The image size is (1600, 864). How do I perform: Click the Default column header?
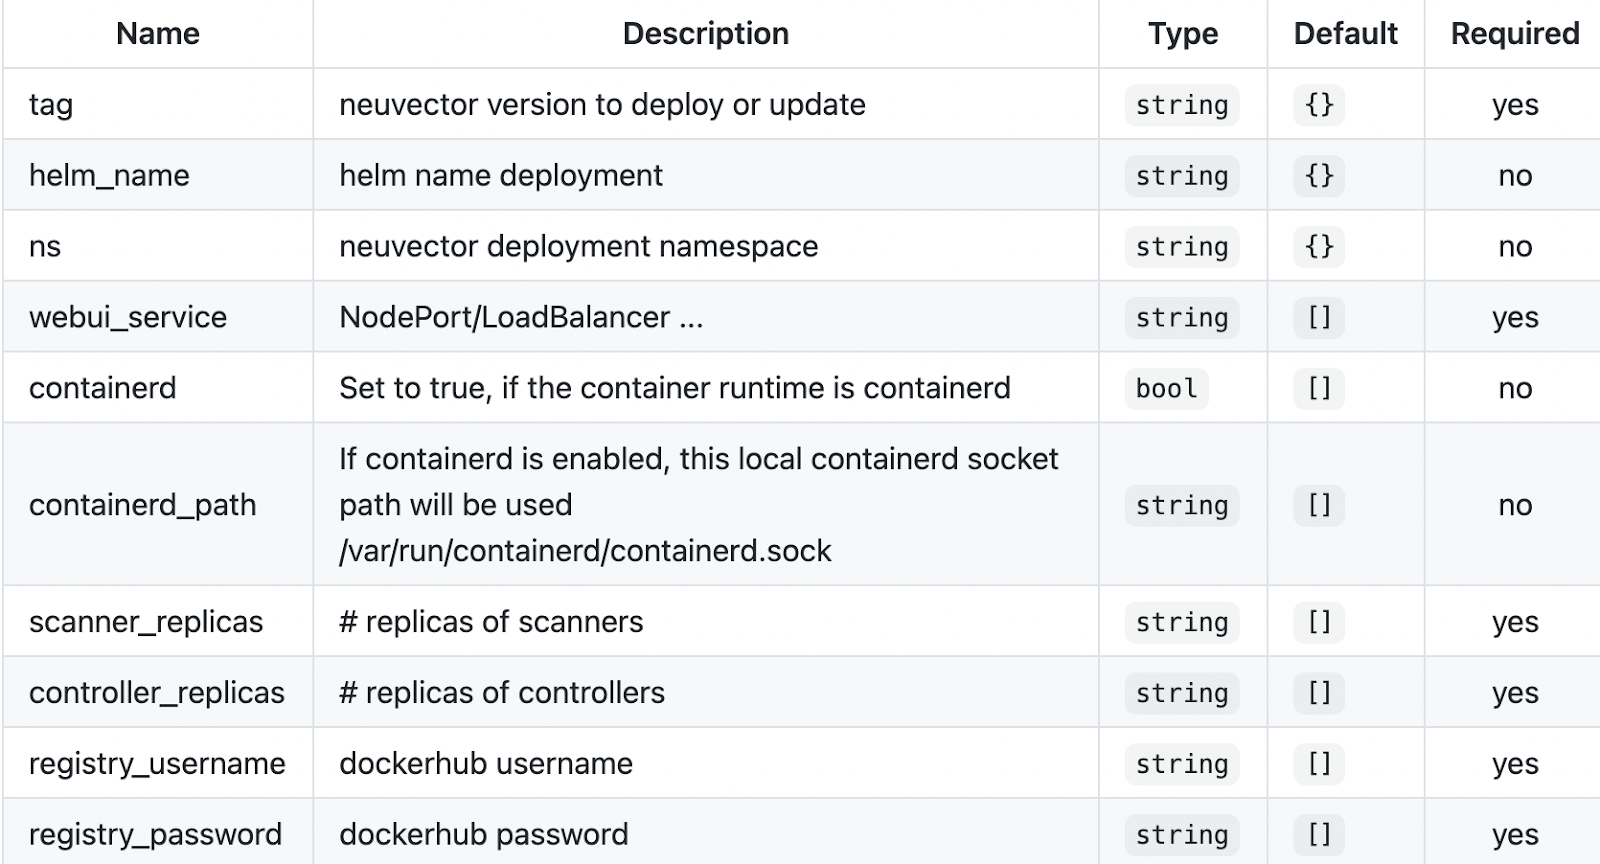(x=1345, y=34)
